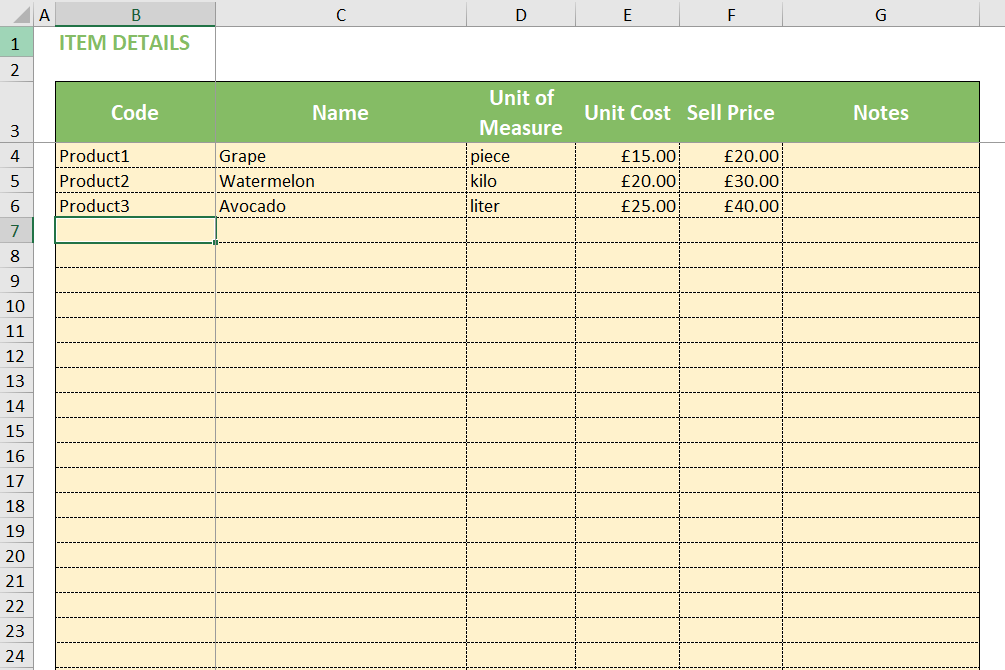This screenshot has height=670, width=1005.
Task: Select the Watermelon cell
Action: [x=341, y=181]
